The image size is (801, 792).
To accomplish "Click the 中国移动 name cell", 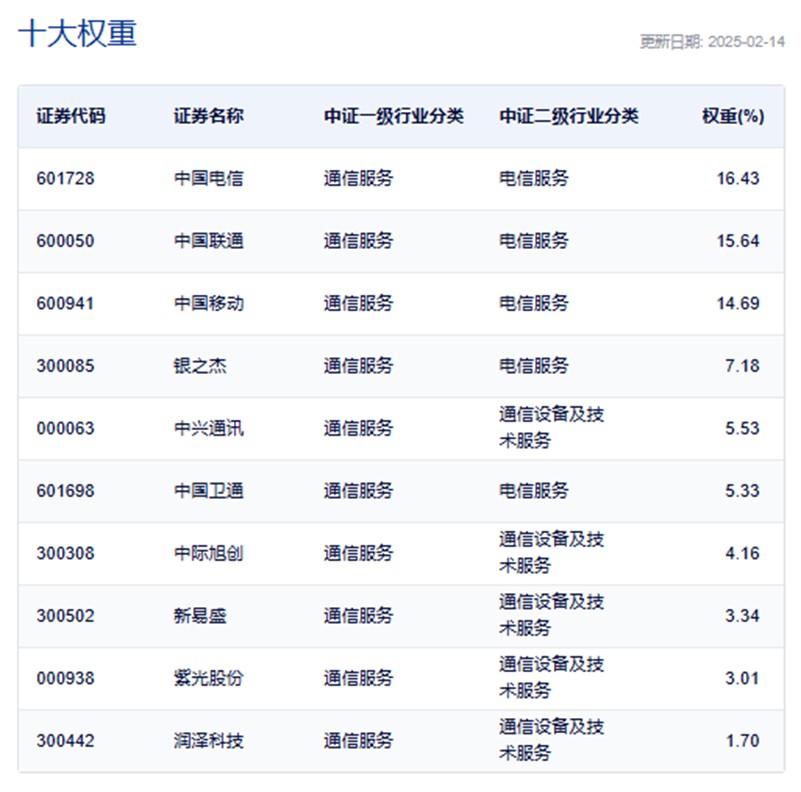I will (x=208, y=304).
